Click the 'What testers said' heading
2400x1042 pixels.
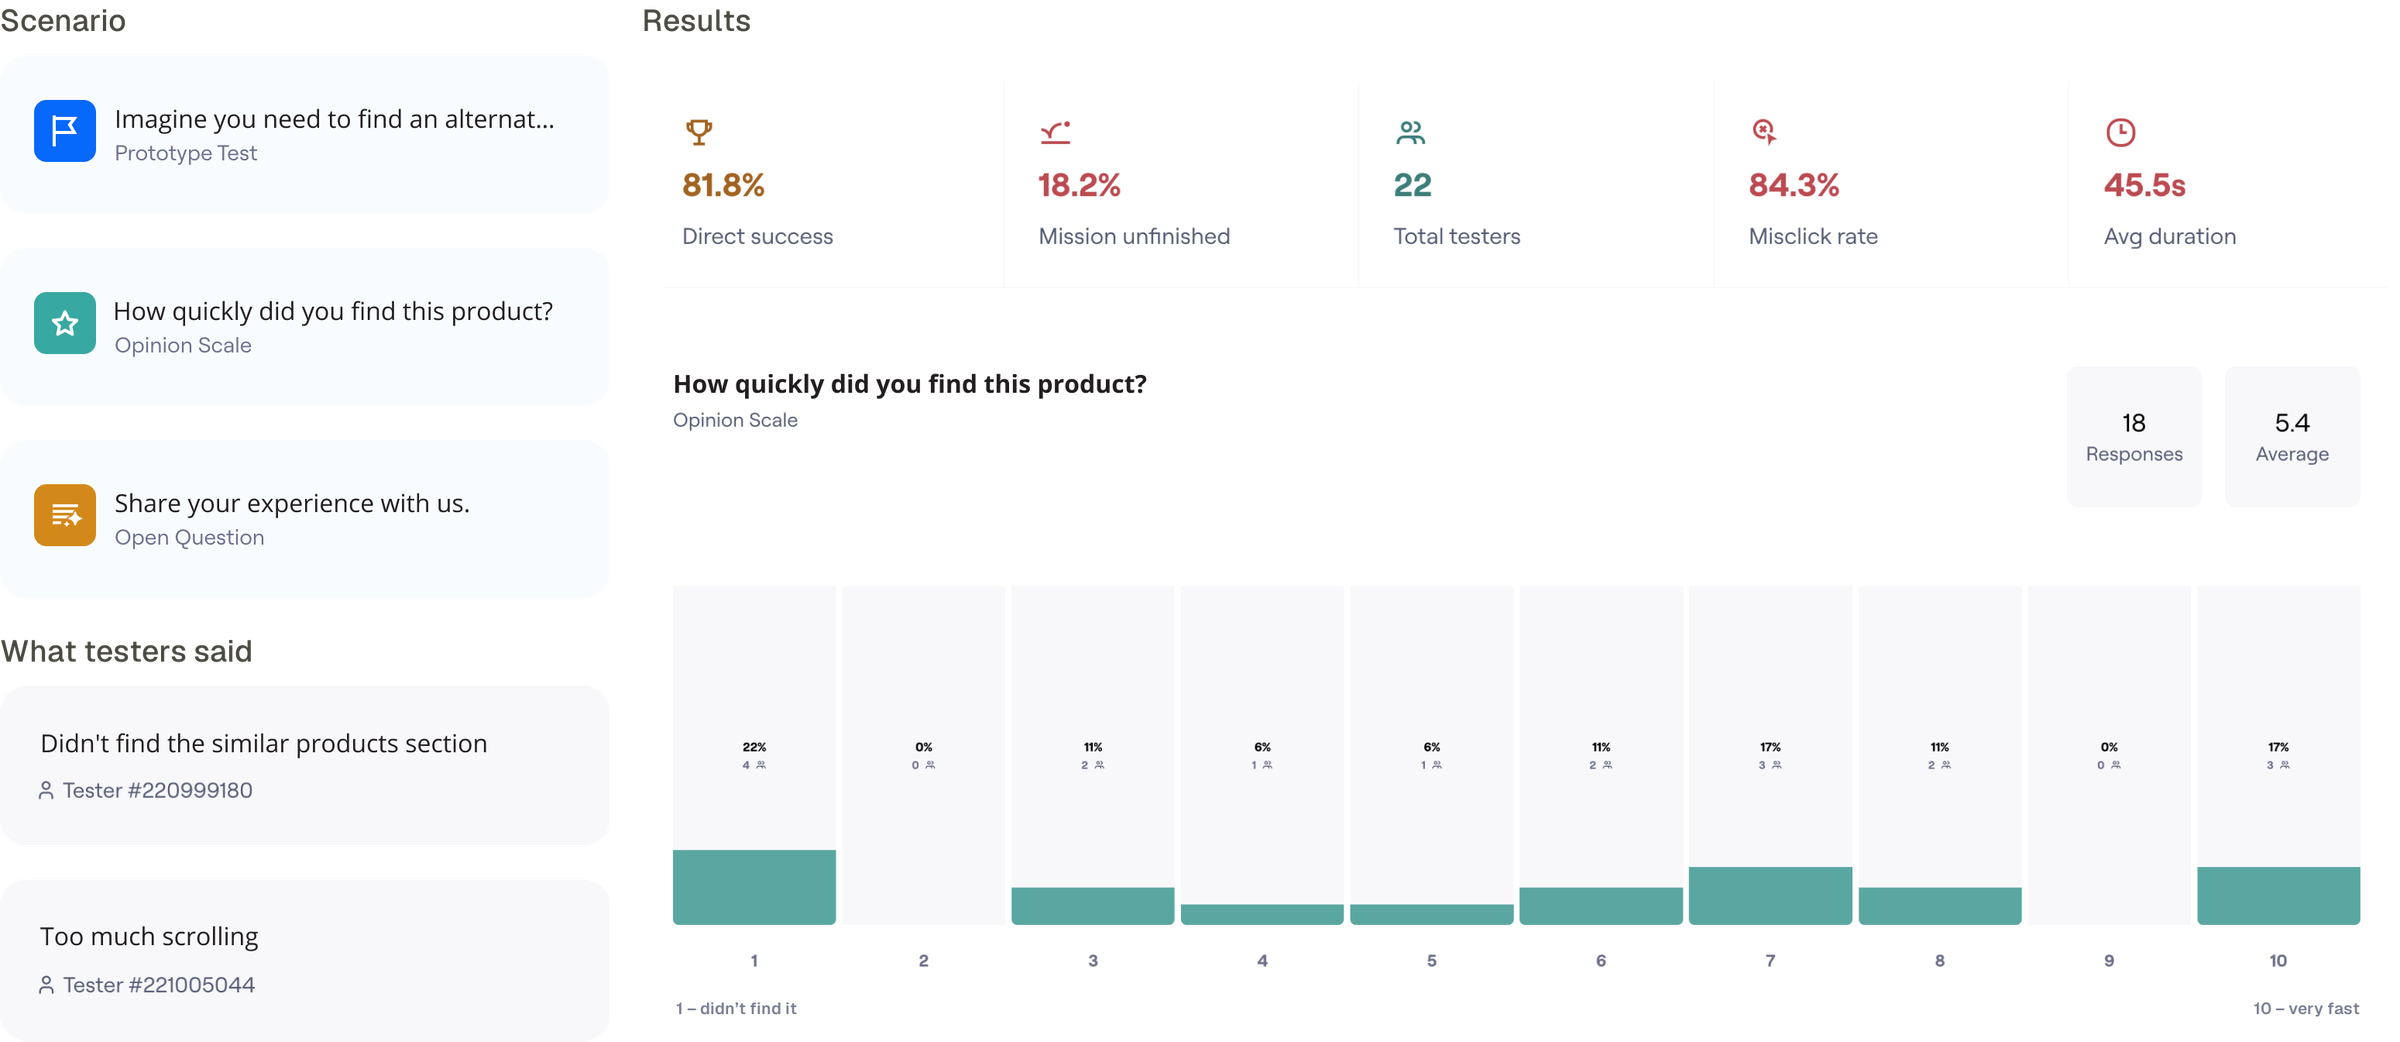tap(127, 651)
